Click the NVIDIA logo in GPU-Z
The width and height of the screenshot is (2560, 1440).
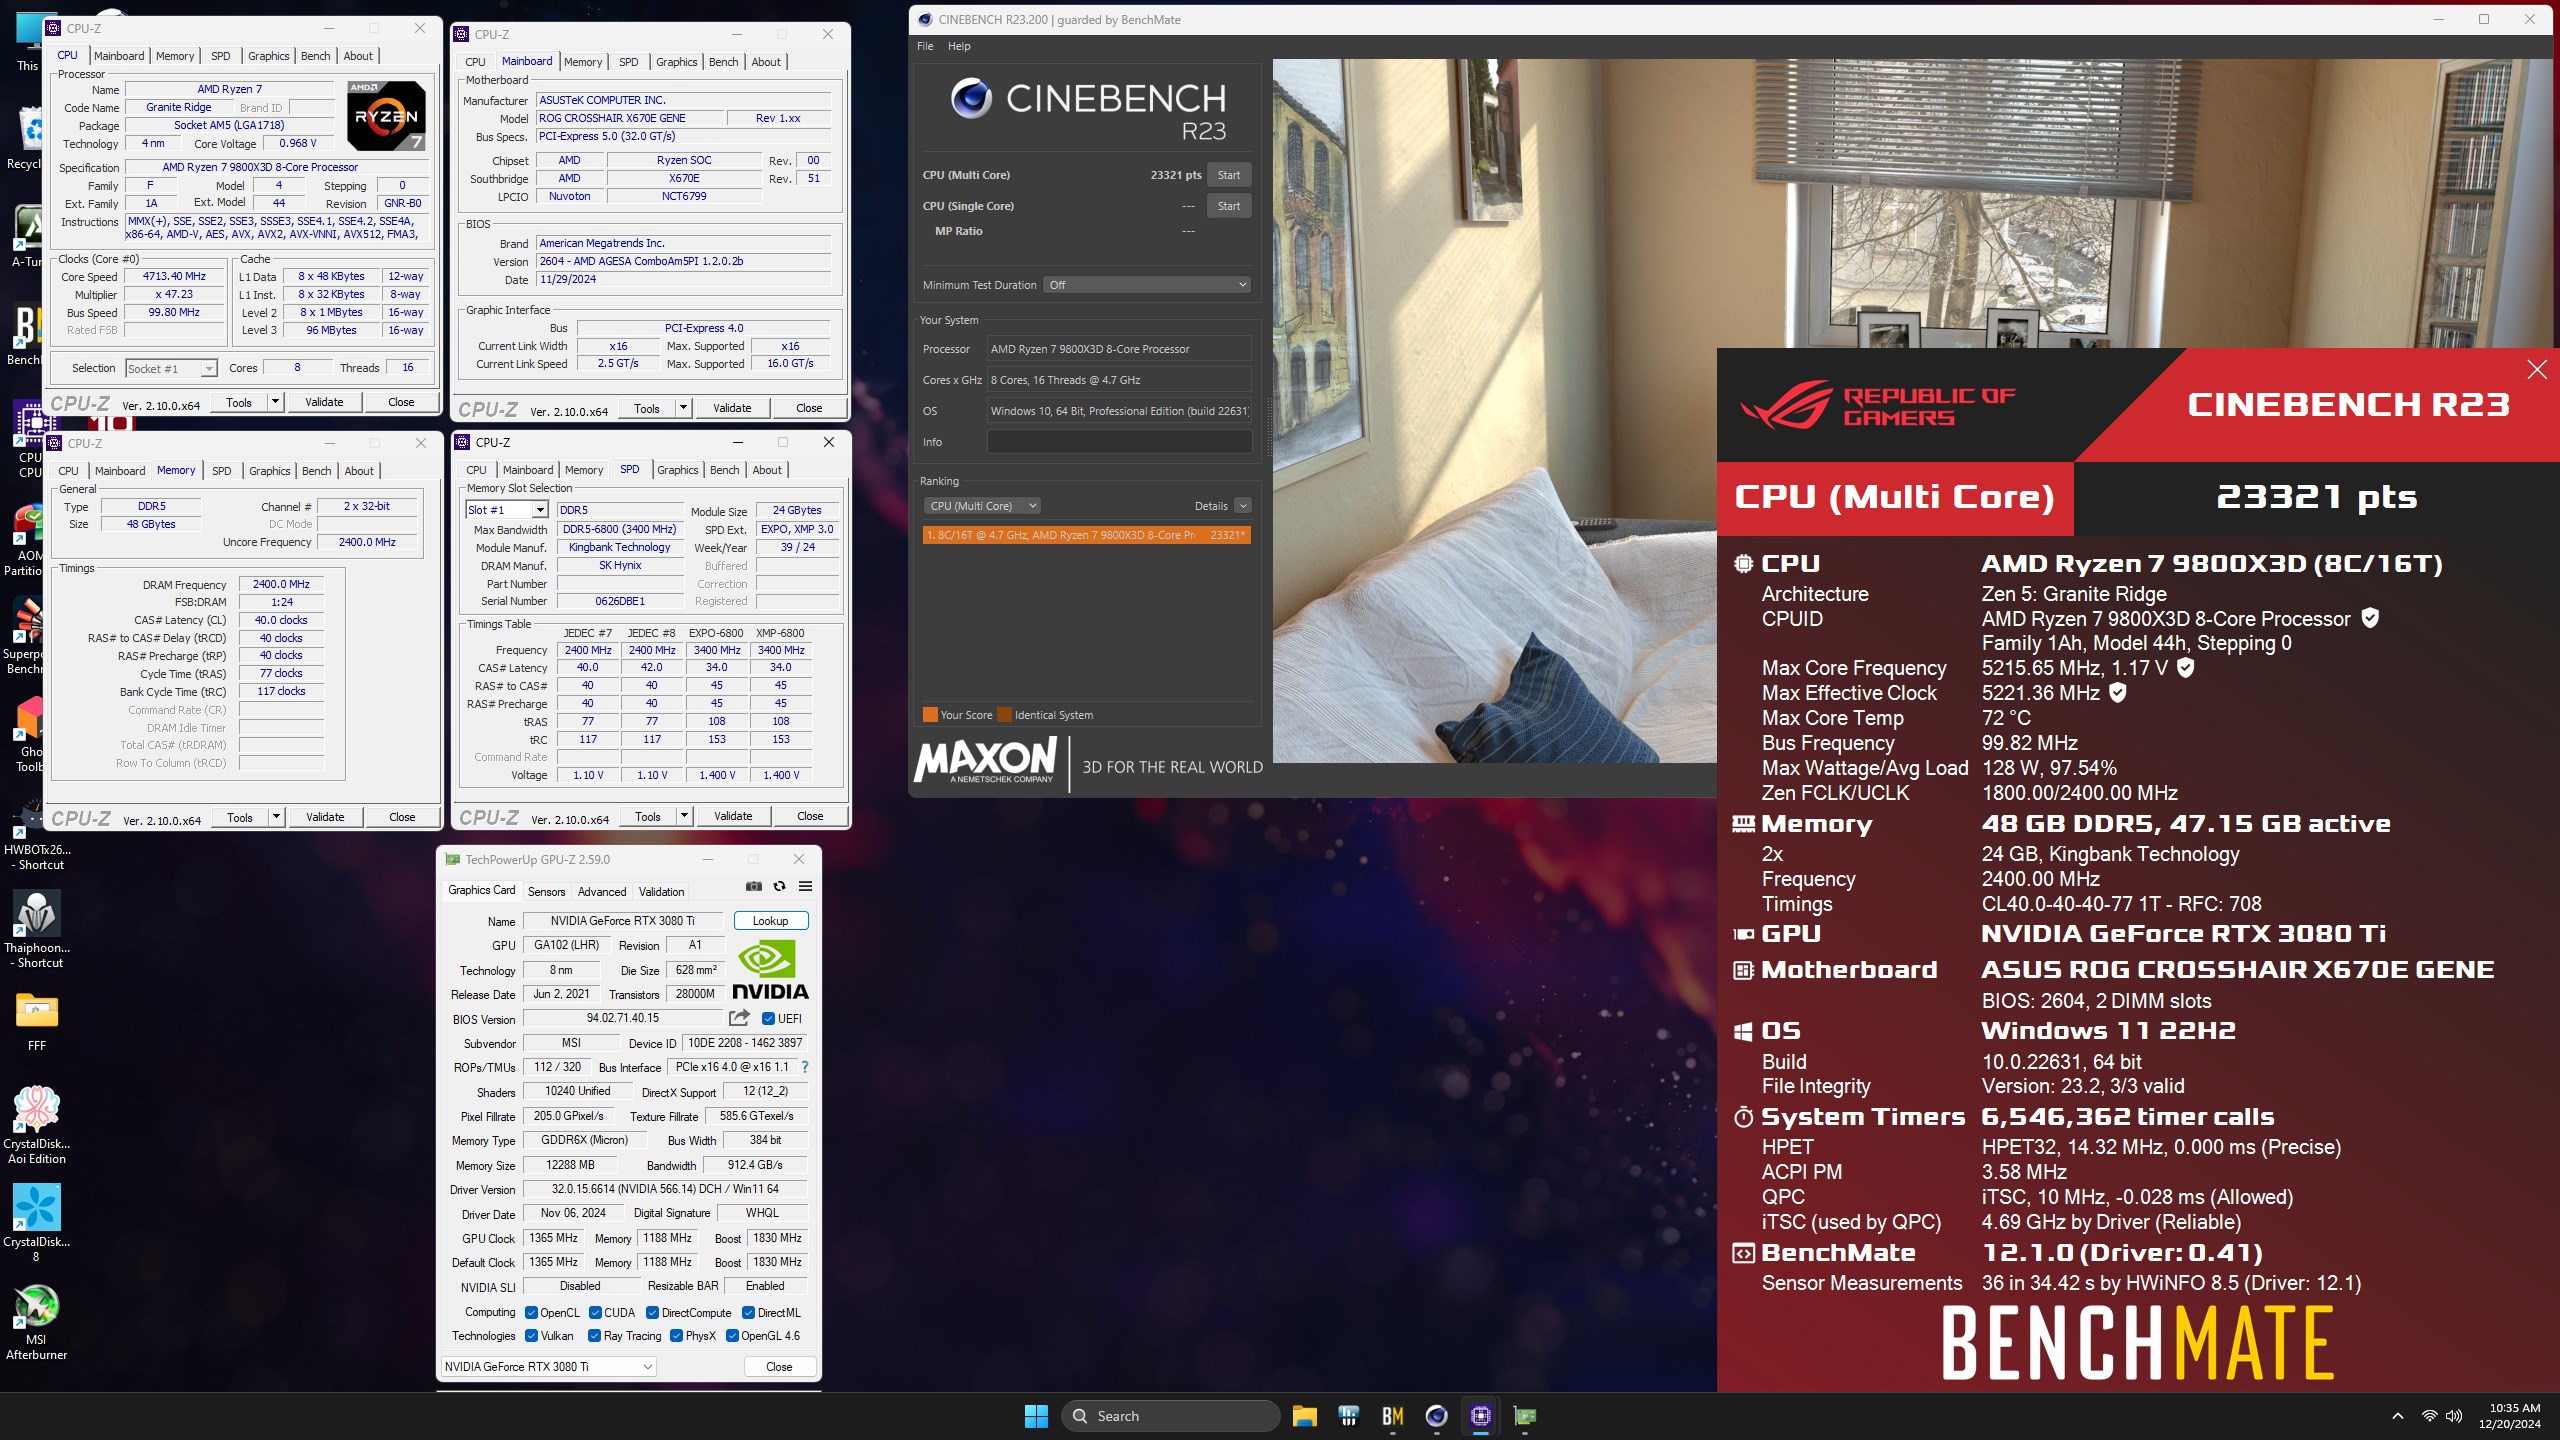pos(770,970)
